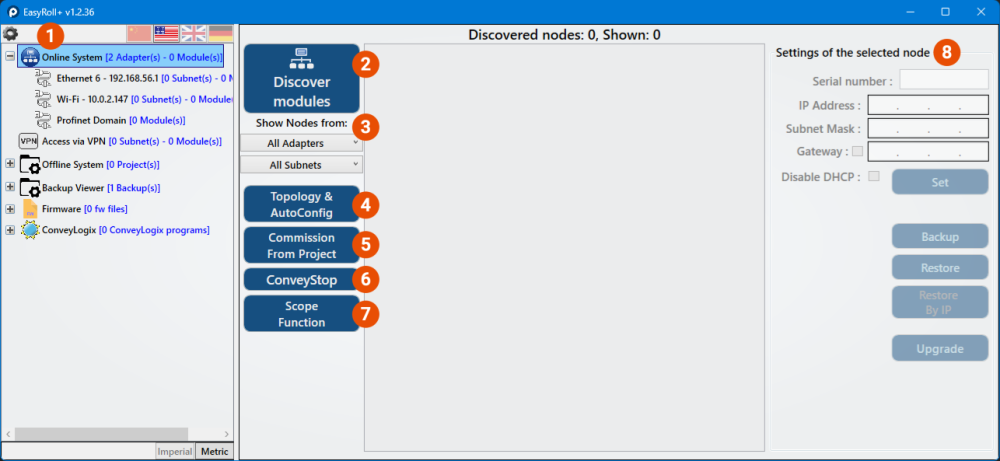The image size is (1000, 461).
Task: Select ConveyLogix programs row text
Action: coord(126,230)
